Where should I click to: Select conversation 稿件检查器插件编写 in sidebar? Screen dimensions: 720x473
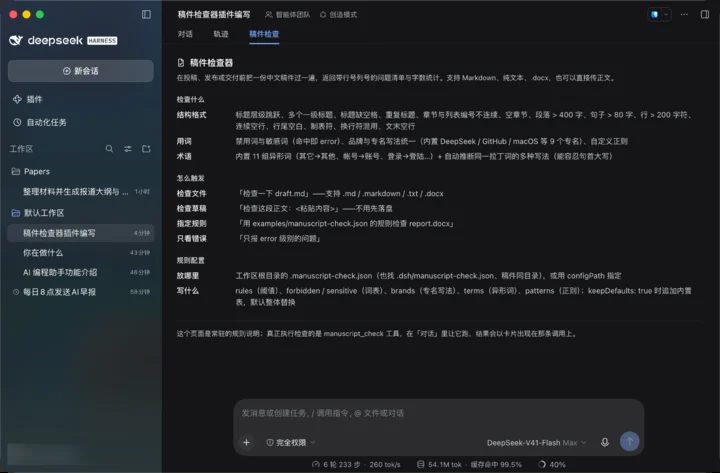pyautogui.click(x=81, y=233)
